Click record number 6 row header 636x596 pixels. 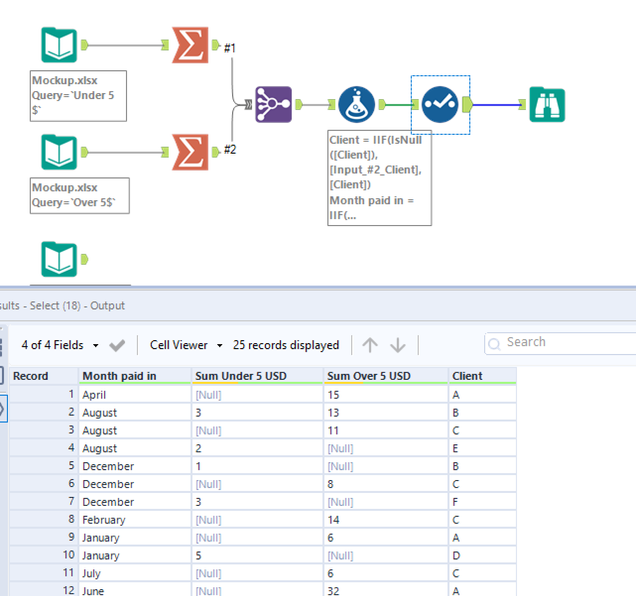pos(44,484)
